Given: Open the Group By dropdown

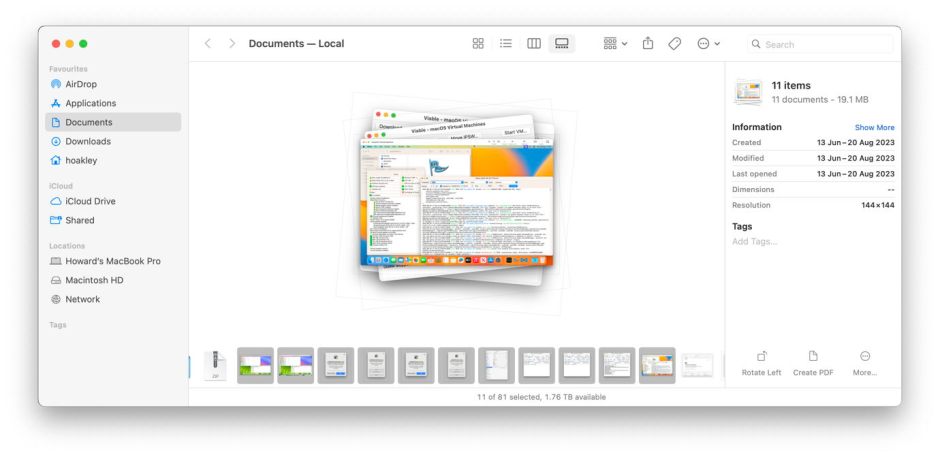Looking at the screenshot, I should point(615,44).
